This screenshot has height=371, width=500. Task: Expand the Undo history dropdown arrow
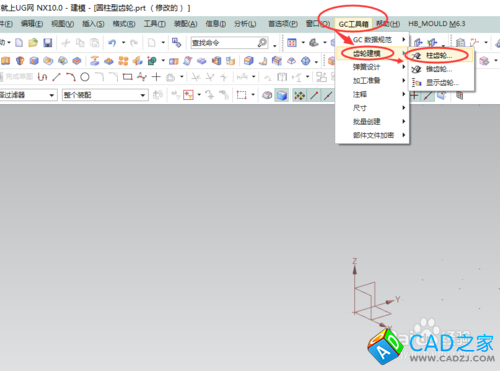(123, 43)
